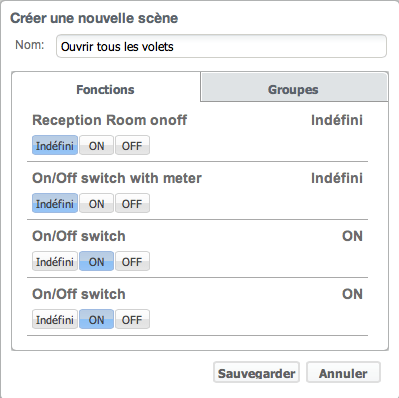This screenshot has width=399, height=398.
Task: Set Reception Room onoff to Indéfini
Action: coord(55,145)
